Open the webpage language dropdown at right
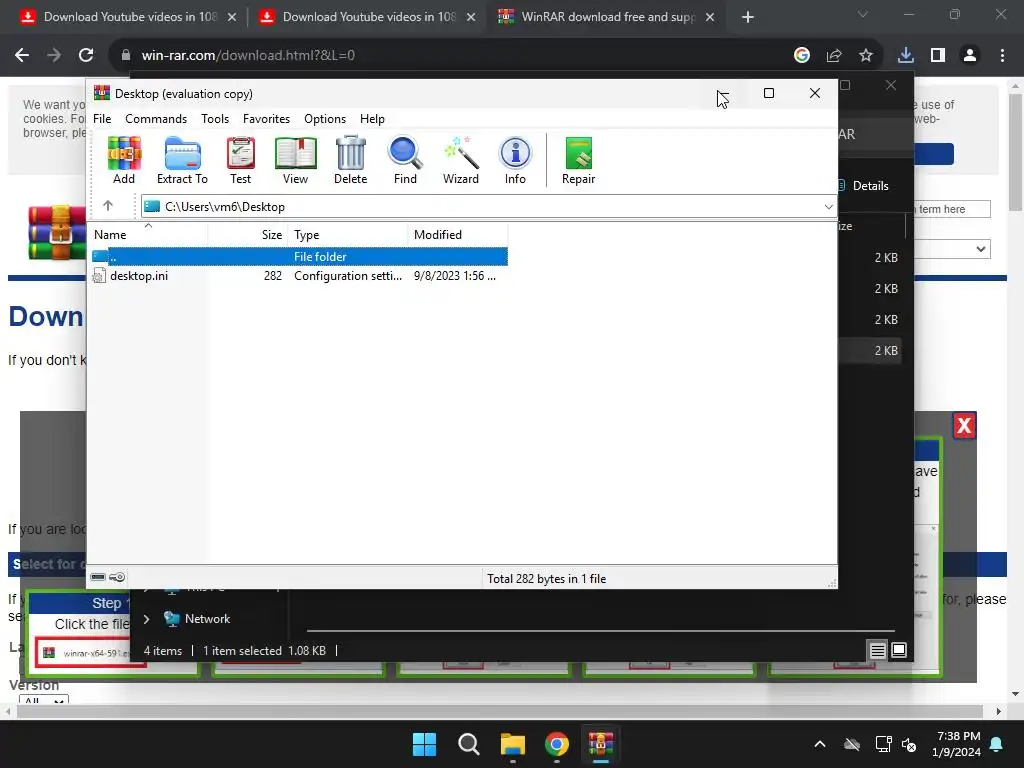 pyautogui.click(x=952, y=249)
